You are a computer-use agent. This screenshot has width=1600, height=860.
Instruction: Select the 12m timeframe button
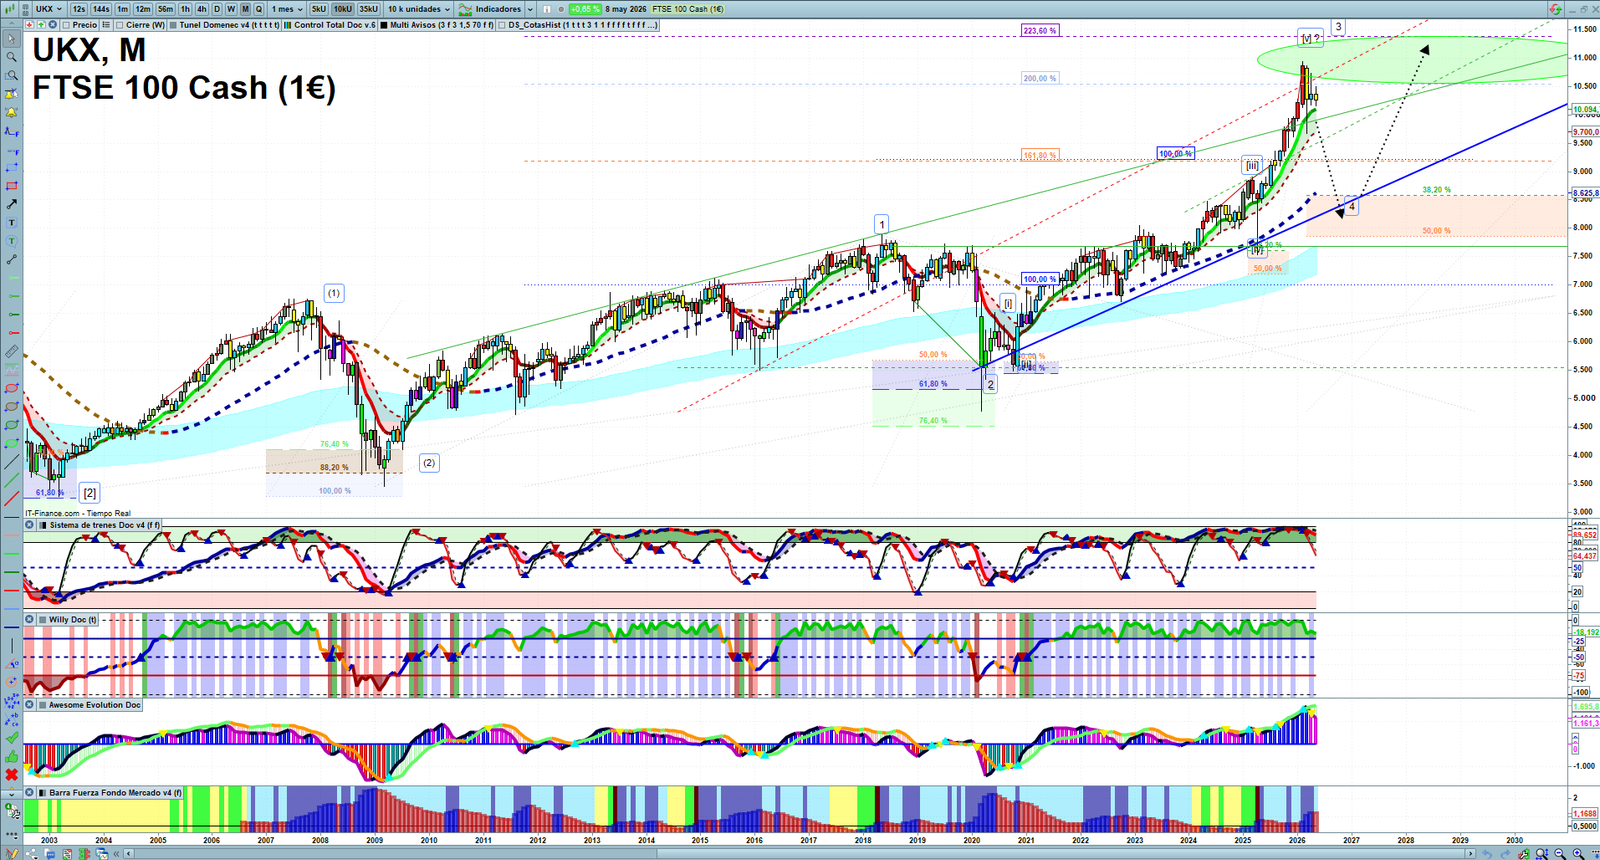click(143, 9)
